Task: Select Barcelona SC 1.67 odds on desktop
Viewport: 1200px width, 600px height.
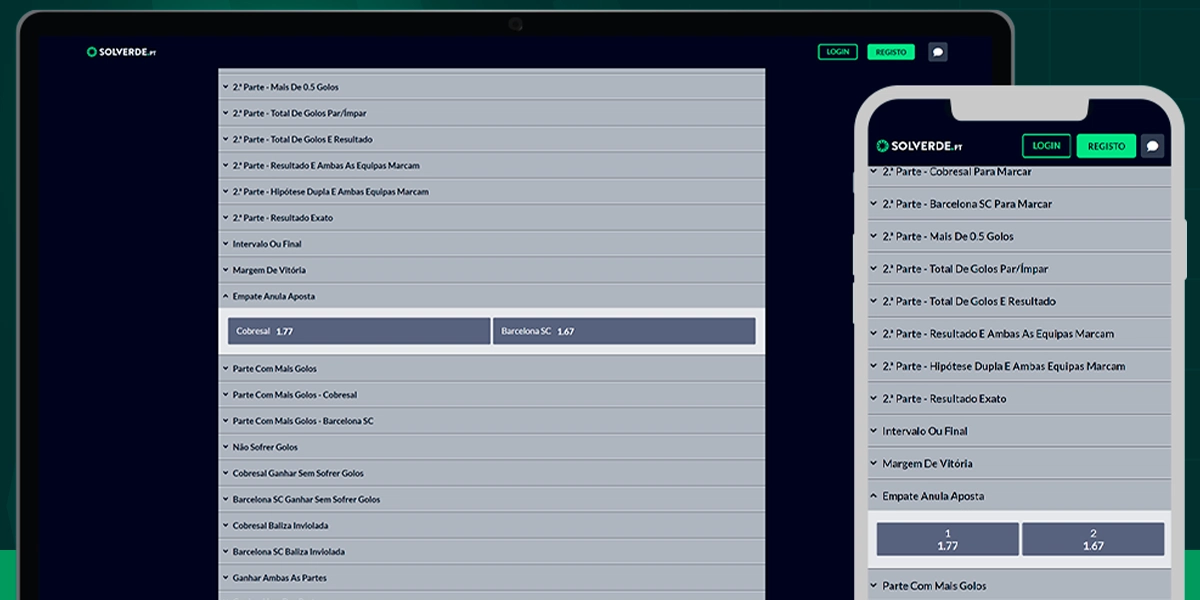Action: (624, 331)
